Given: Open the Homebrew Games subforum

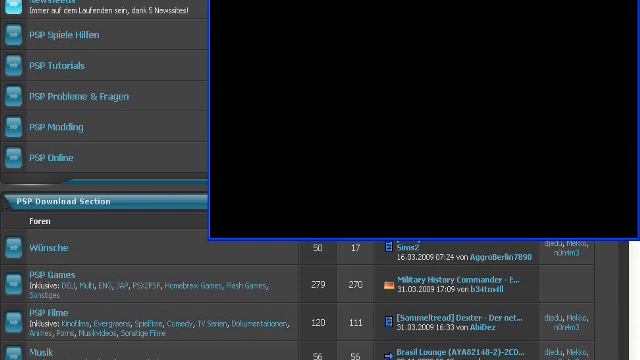Looking at the screenshot, I should click(193, 286).
